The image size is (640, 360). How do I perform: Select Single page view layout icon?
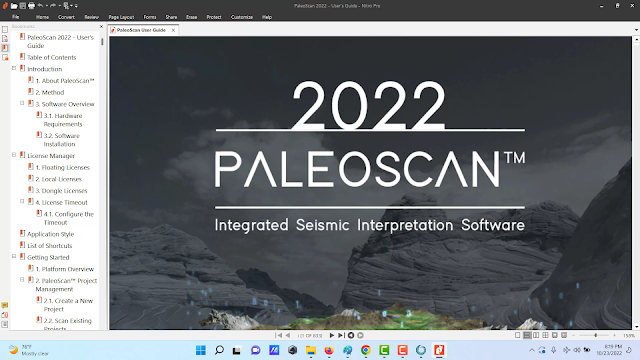[518, 335]
